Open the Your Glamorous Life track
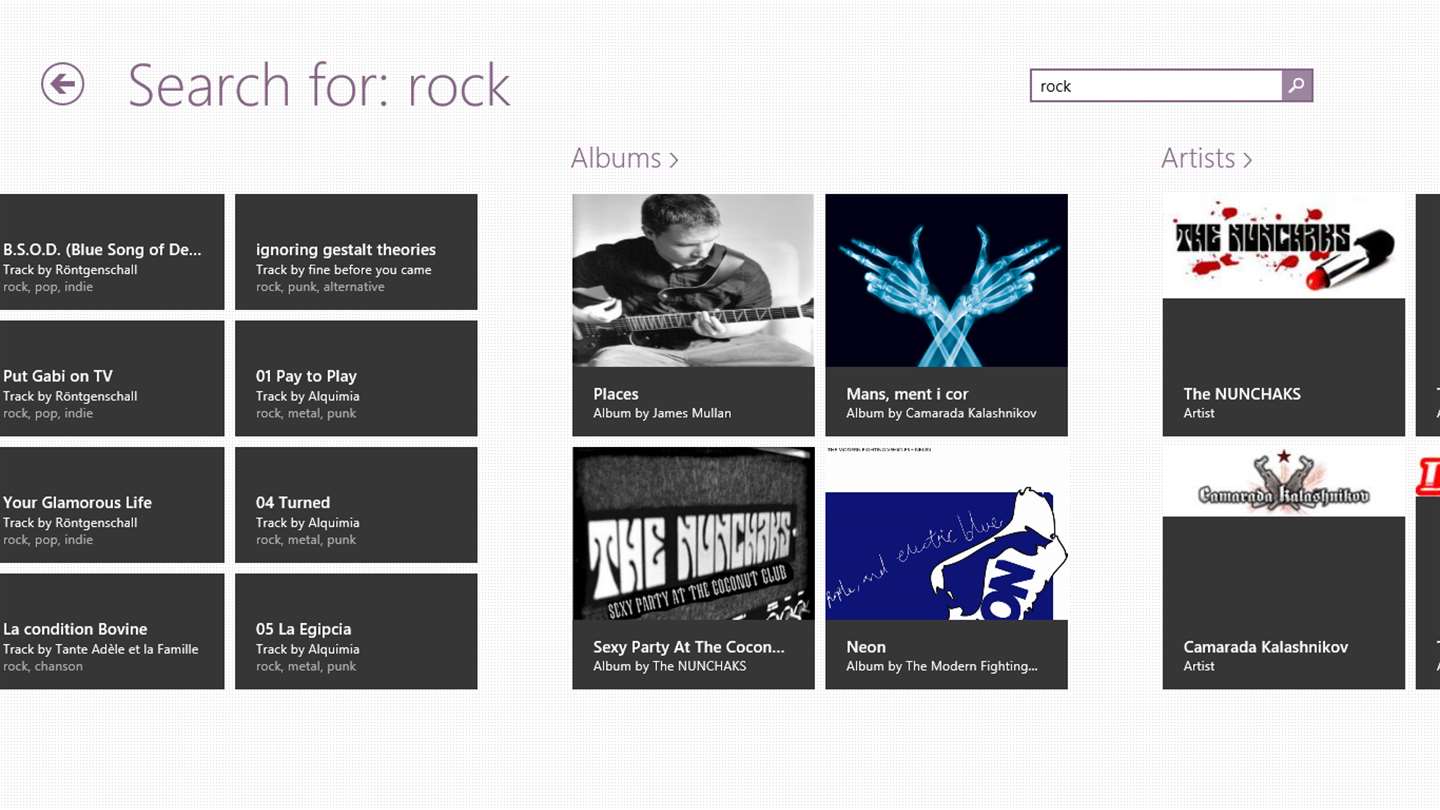The height and width of the screenshot is (810, 1440). click(111, 505)
